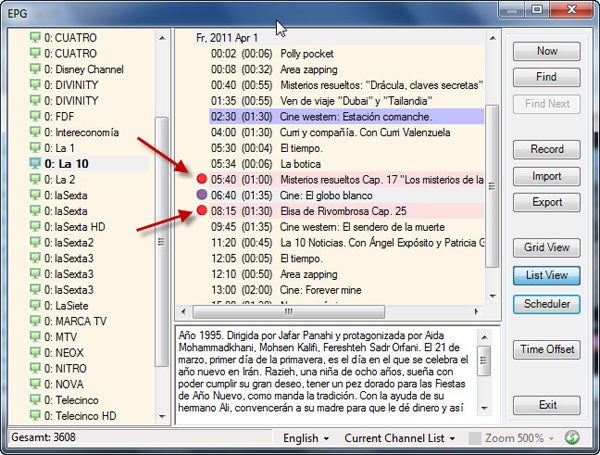Open the English language dropdown
The height and width of the screenshot is (455, 600).
coord(306,438)
